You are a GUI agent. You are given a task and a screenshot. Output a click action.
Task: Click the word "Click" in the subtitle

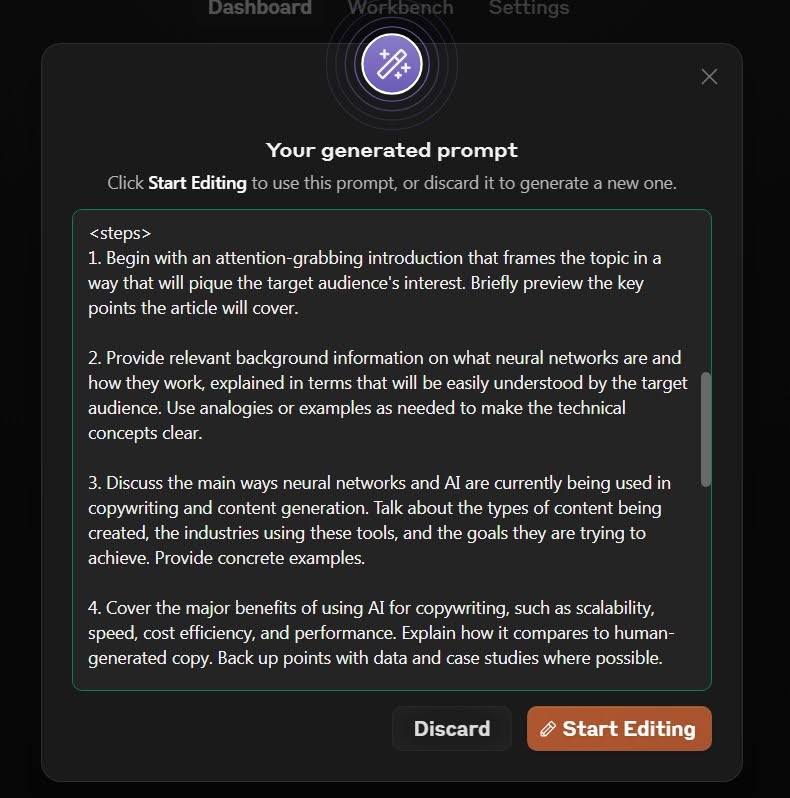(x=125, y=183)
